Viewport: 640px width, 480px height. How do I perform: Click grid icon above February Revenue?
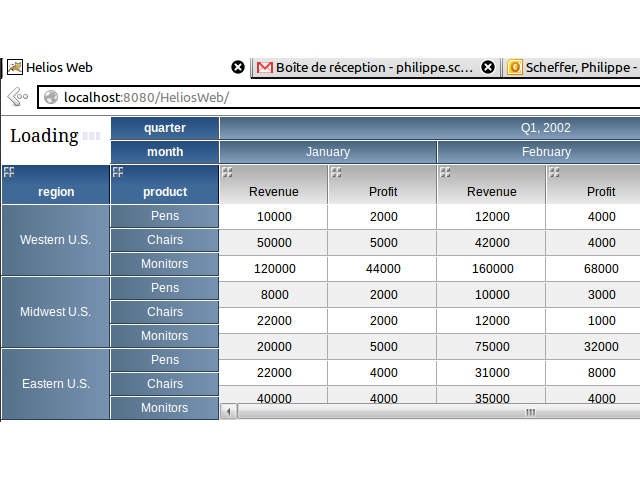(x=445, y=172)
